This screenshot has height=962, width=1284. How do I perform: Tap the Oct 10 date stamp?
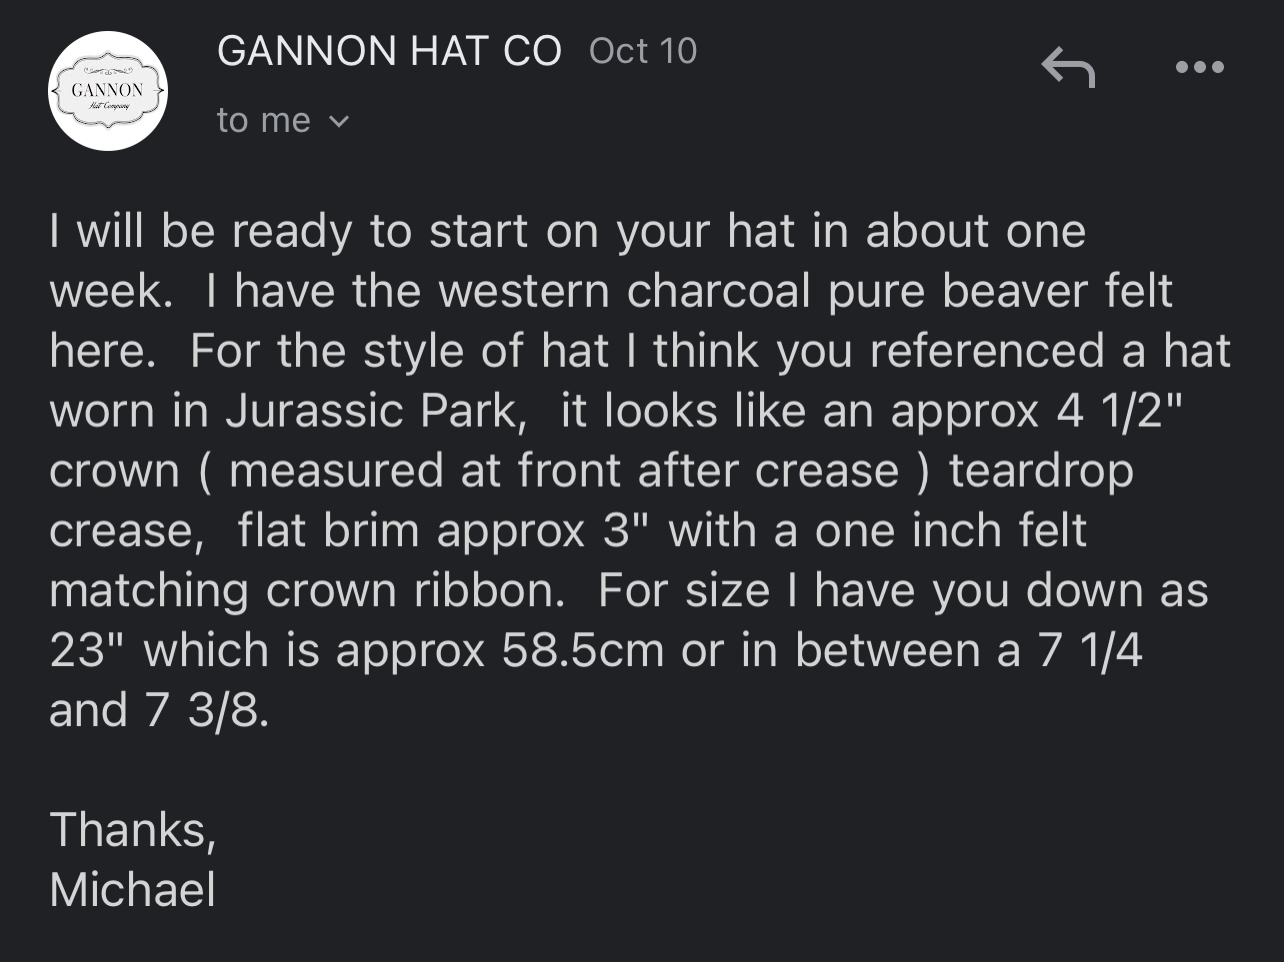point(643,51)
